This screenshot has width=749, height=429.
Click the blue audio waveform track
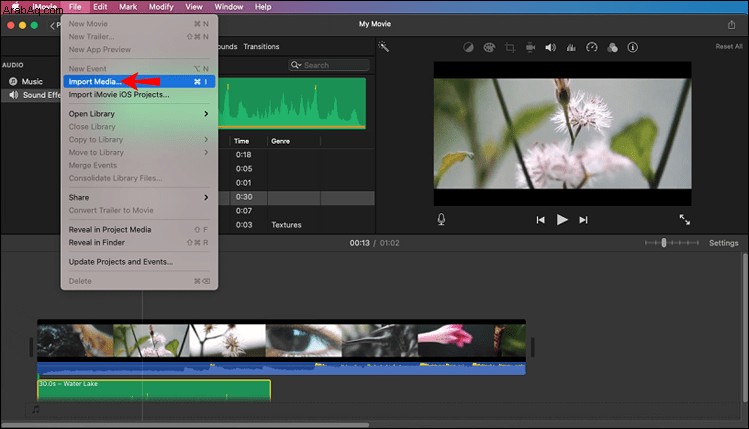pos(281,368)
